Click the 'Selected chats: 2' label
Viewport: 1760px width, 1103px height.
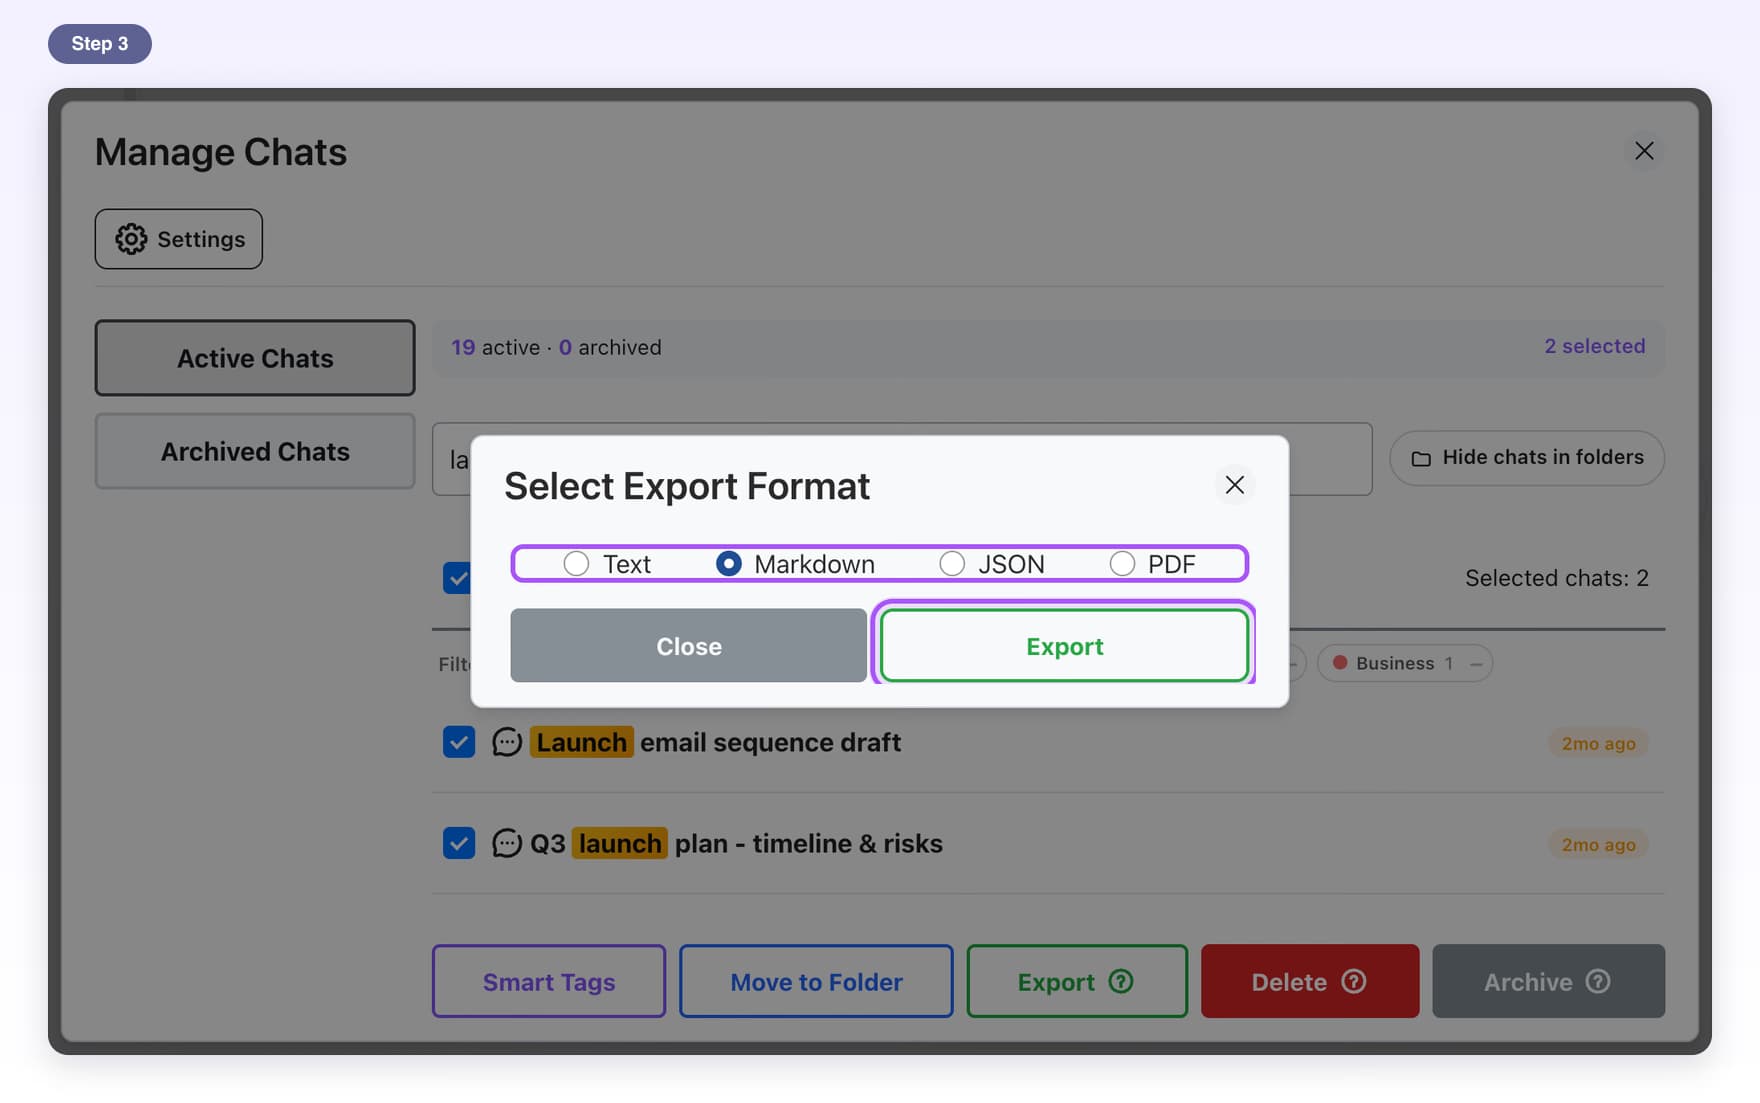1557,578
